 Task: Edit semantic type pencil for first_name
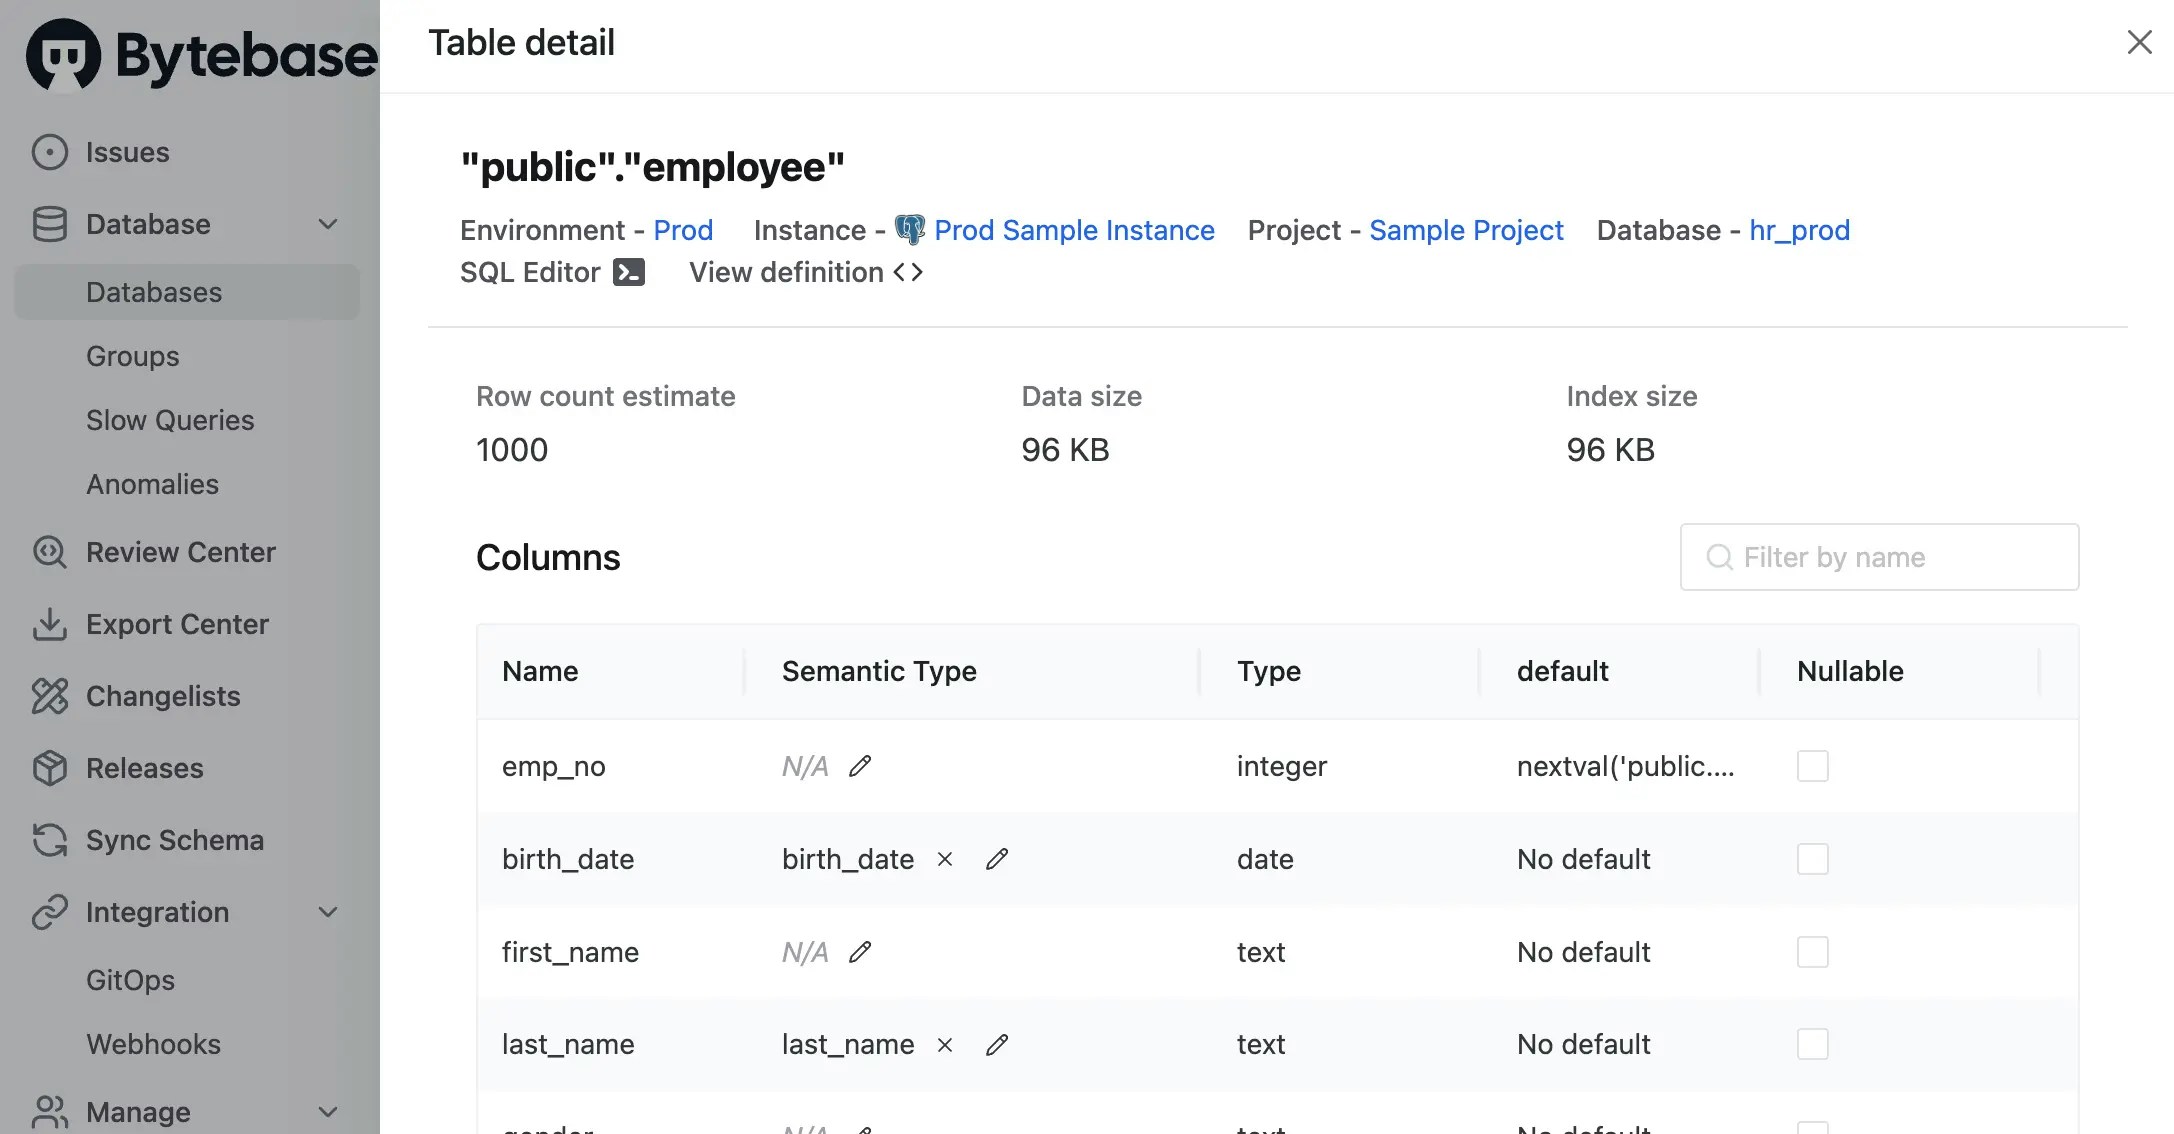860,952
